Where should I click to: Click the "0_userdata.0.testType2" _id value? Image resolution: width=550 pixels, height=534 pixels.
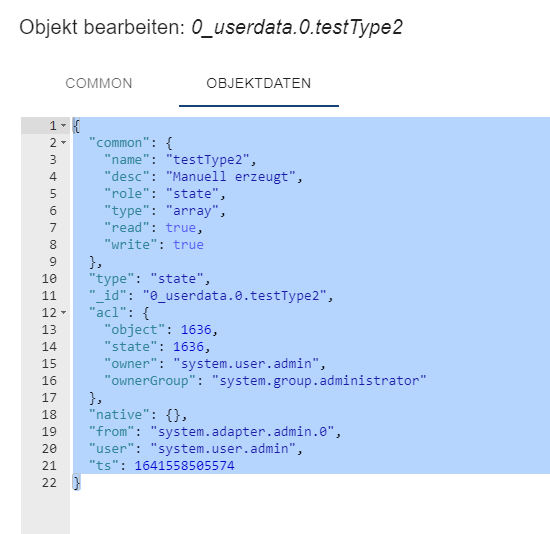[234, 295]
